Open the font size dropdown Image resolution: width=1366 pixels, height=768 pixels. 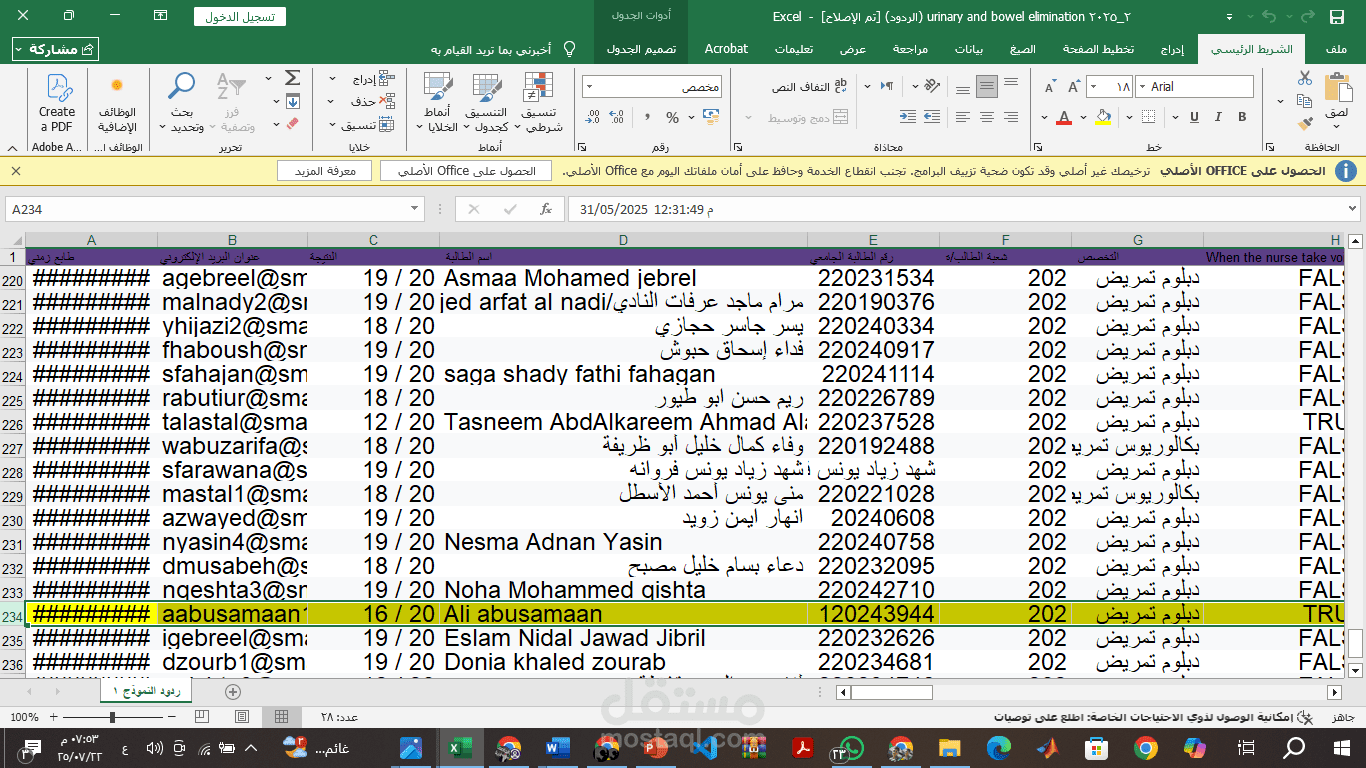[1093, 87]
